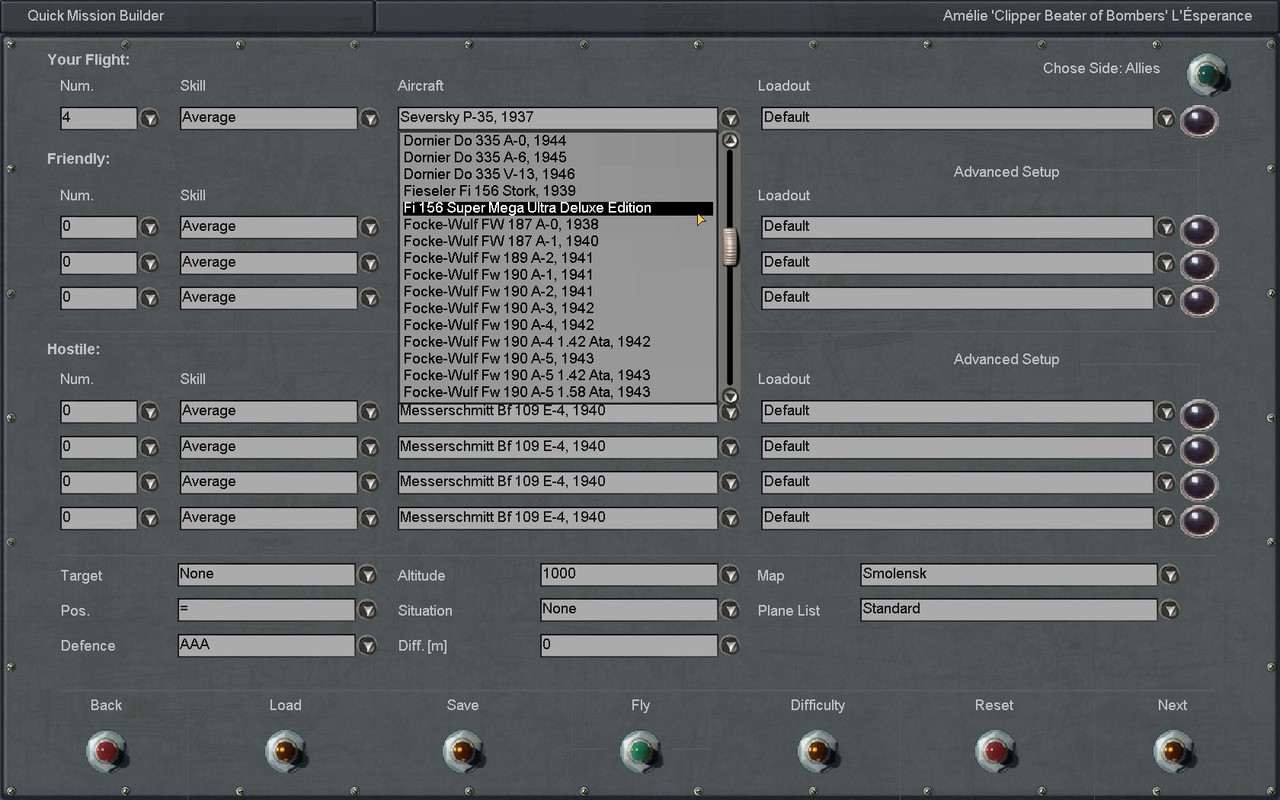1280x800 pixels.
Task: Open first Hostile Num. dropdown arrow
Action: 149,412
